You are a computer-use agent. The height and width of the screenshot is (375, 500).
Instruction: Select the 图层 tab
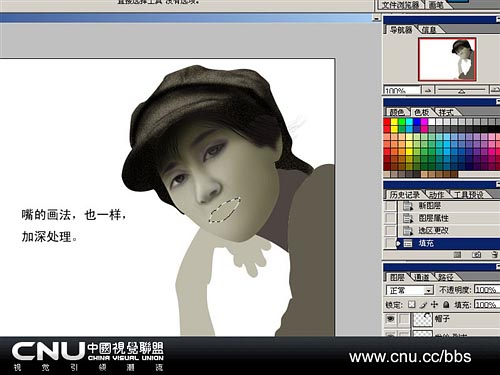(x=397, y=277)
